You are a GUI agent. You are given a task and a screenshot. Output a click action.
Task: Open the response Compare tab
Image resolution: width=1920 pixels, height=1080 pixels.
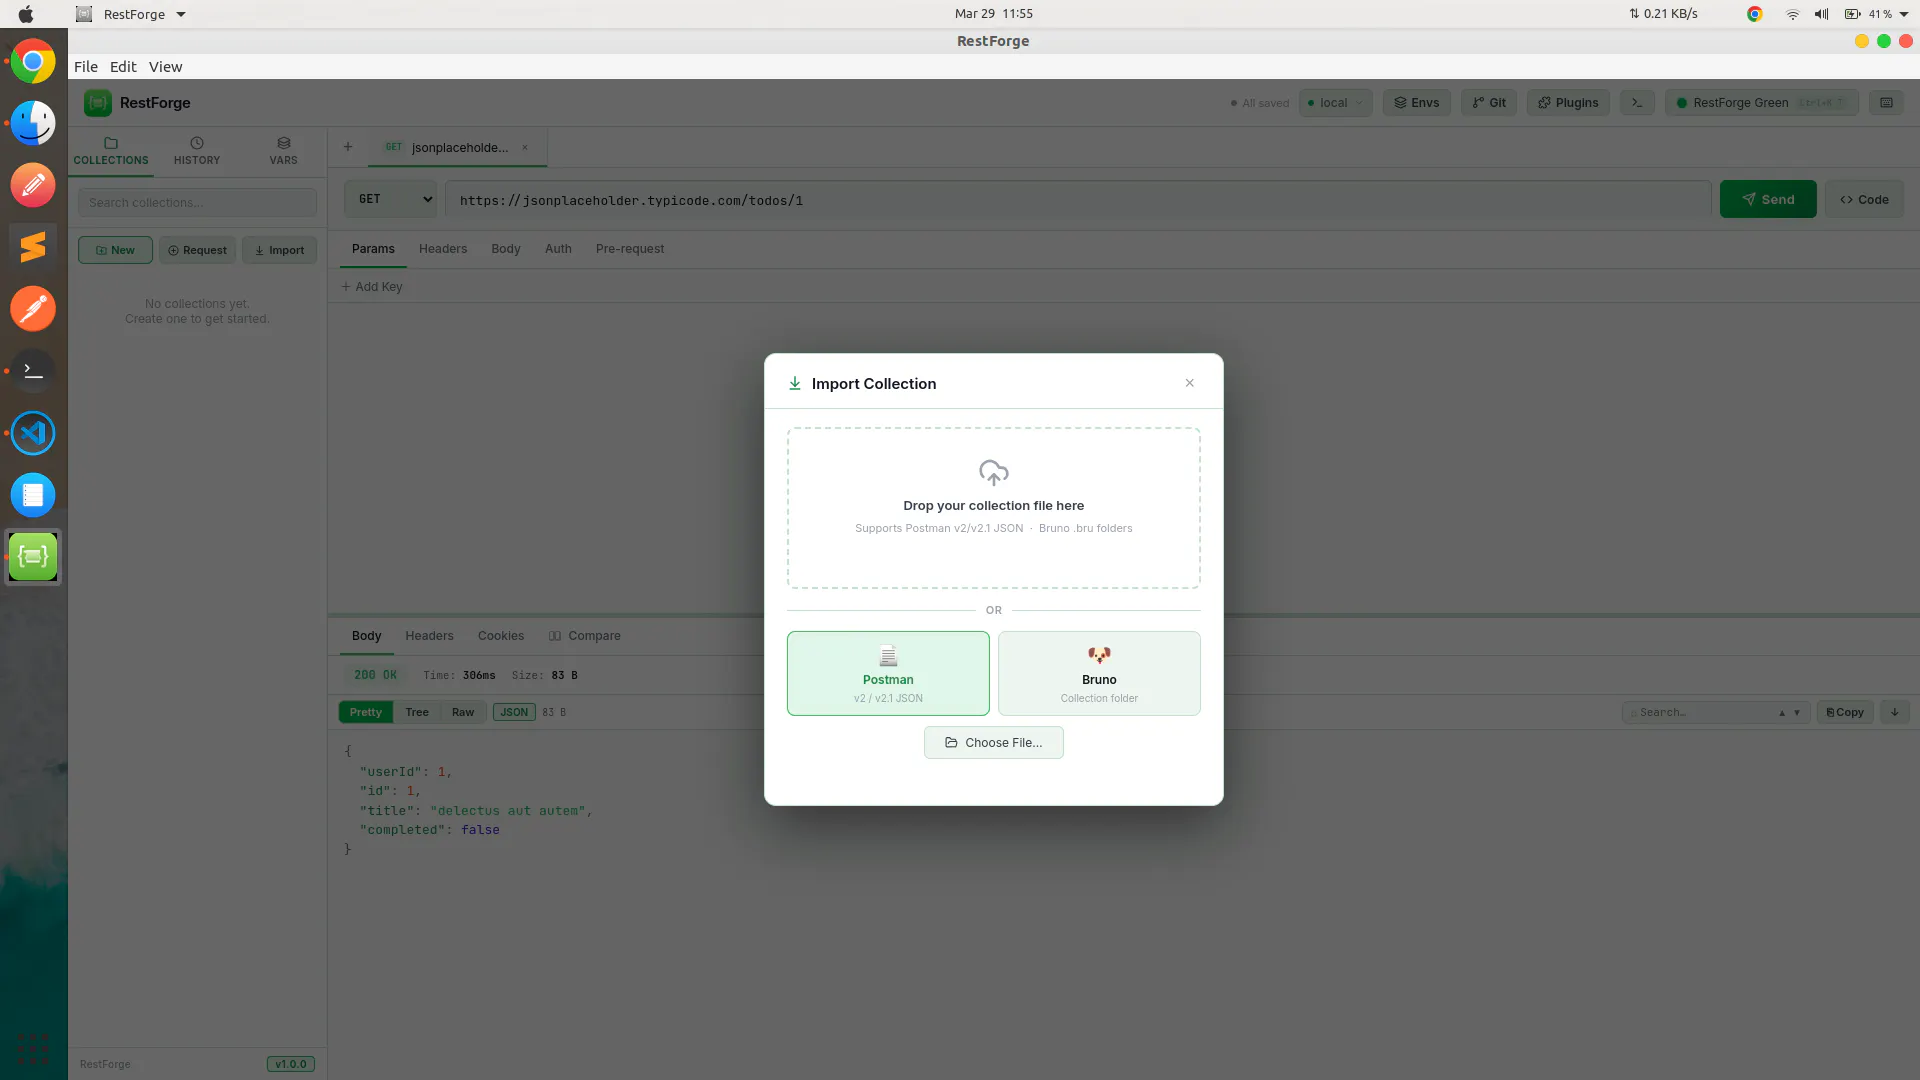tap(585, 636)
